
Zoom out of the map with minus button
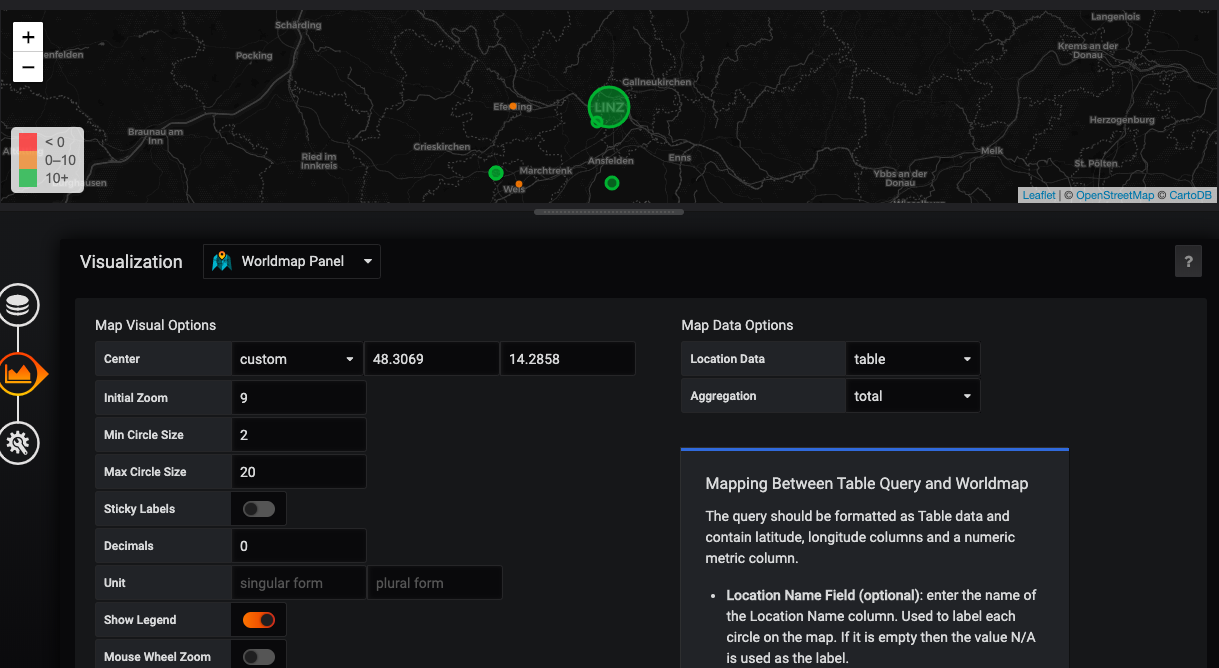[x=28, y=68]
